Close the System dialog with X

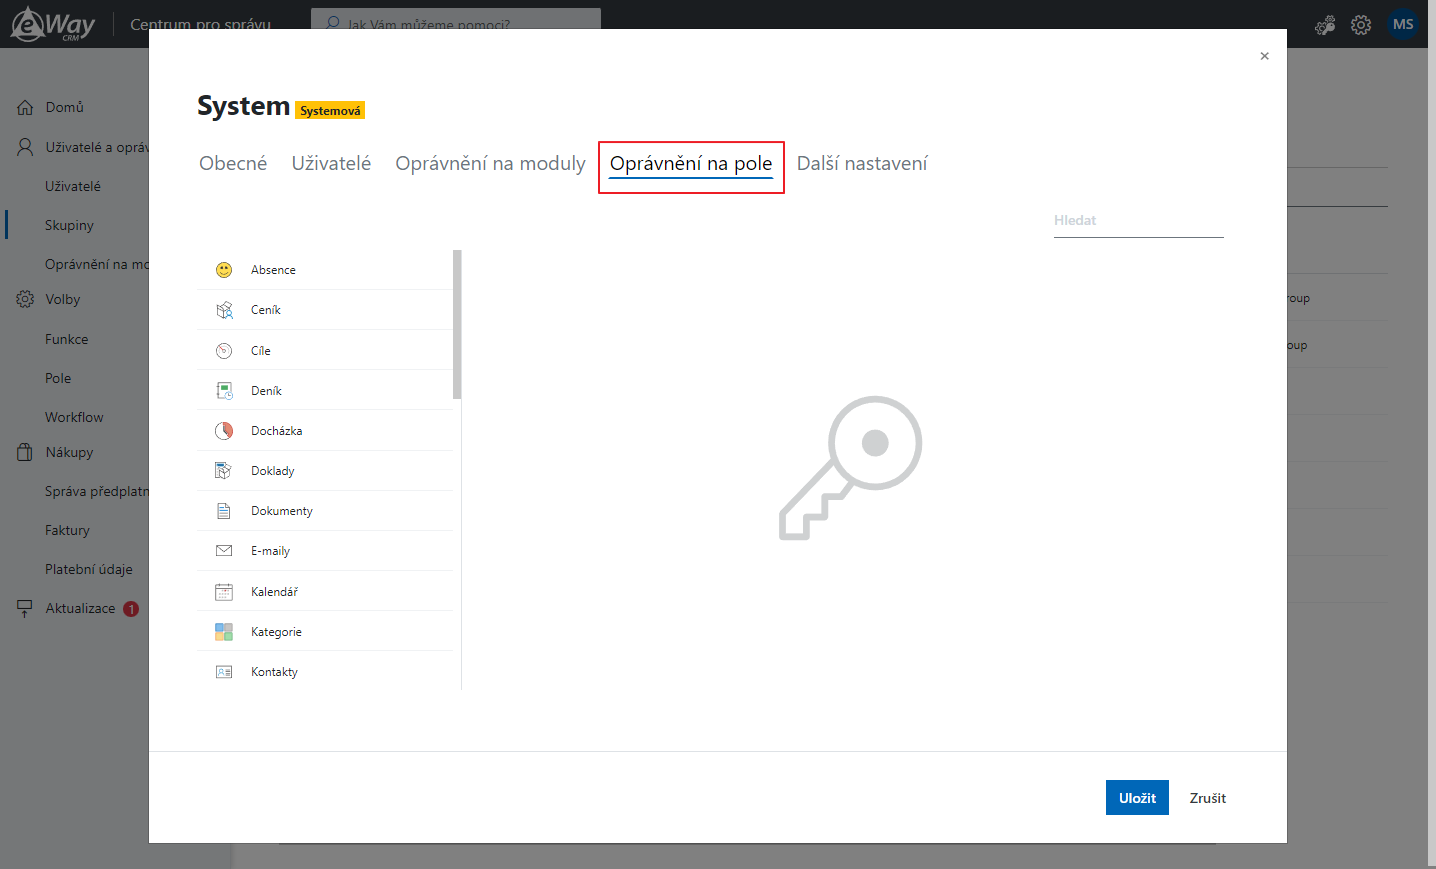pos(1265,56)
